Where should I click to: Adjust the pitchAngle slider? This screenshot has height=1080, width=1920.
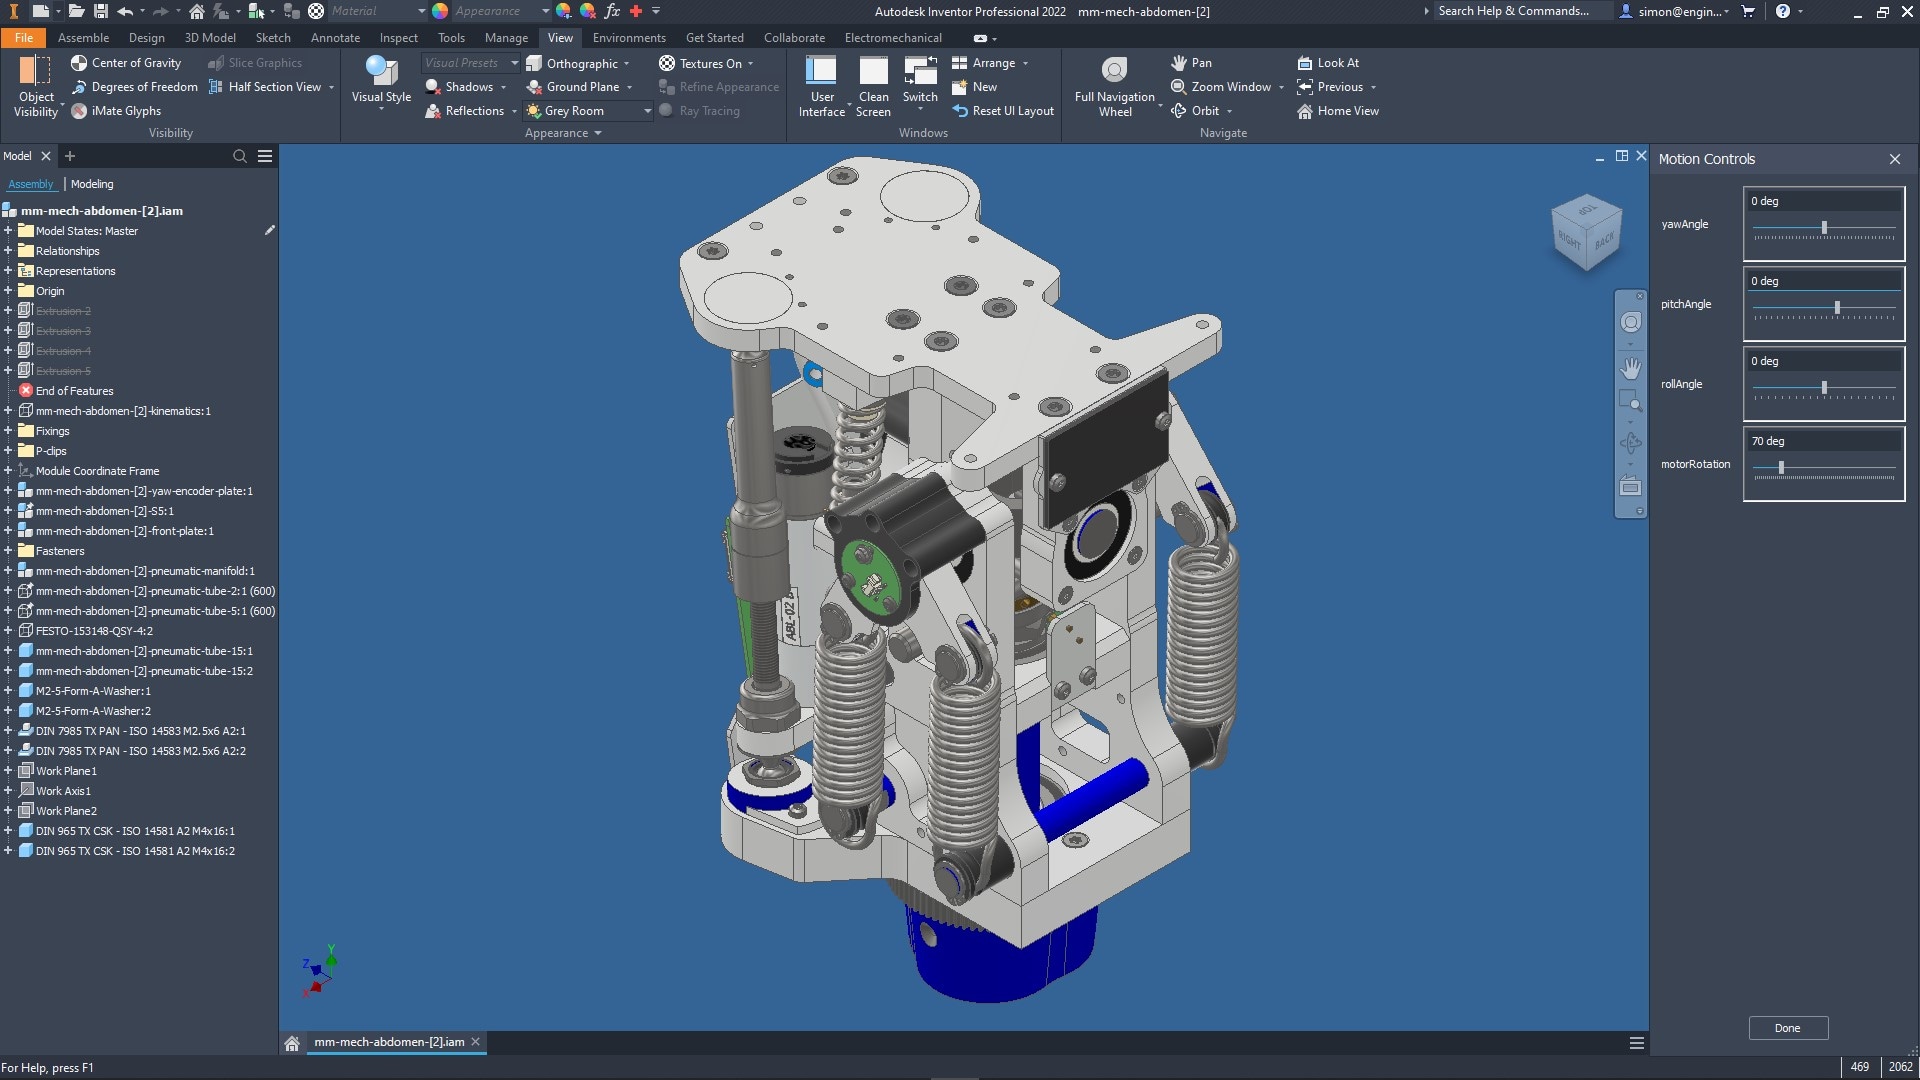tap(1837, 308)
